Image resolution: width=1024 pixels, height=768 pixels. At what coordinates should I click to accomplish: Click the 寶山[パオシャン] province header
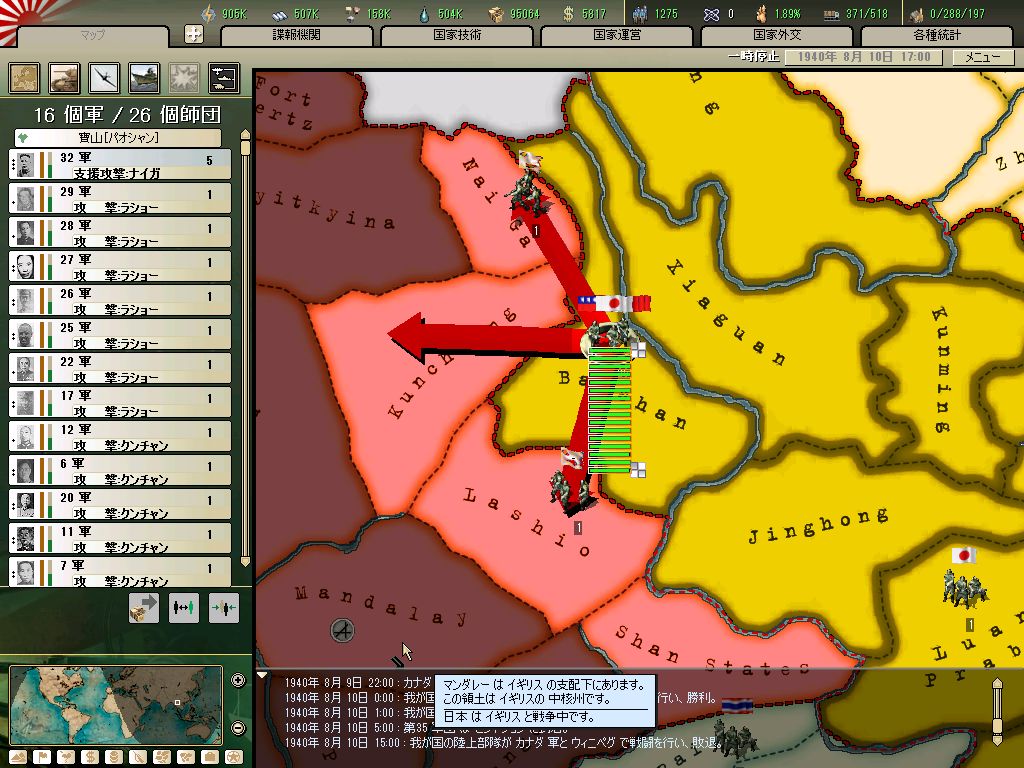pos(118,138)
